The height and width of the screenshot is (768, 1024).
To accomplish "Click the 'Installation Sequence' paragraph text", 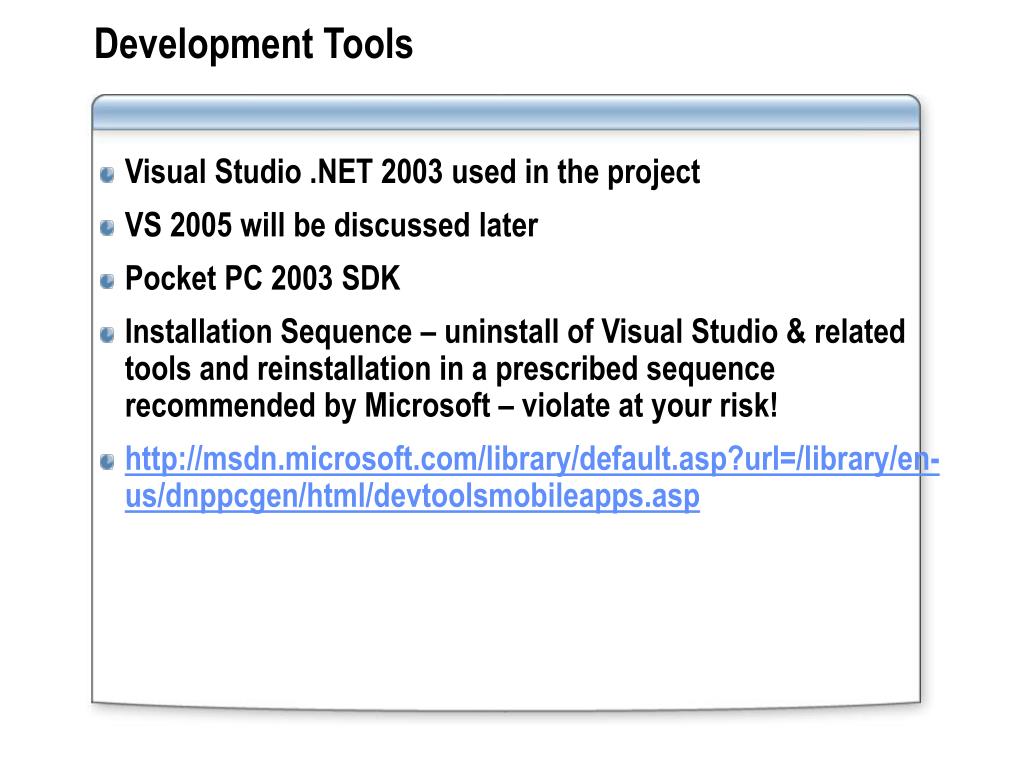I will (515, 369).
